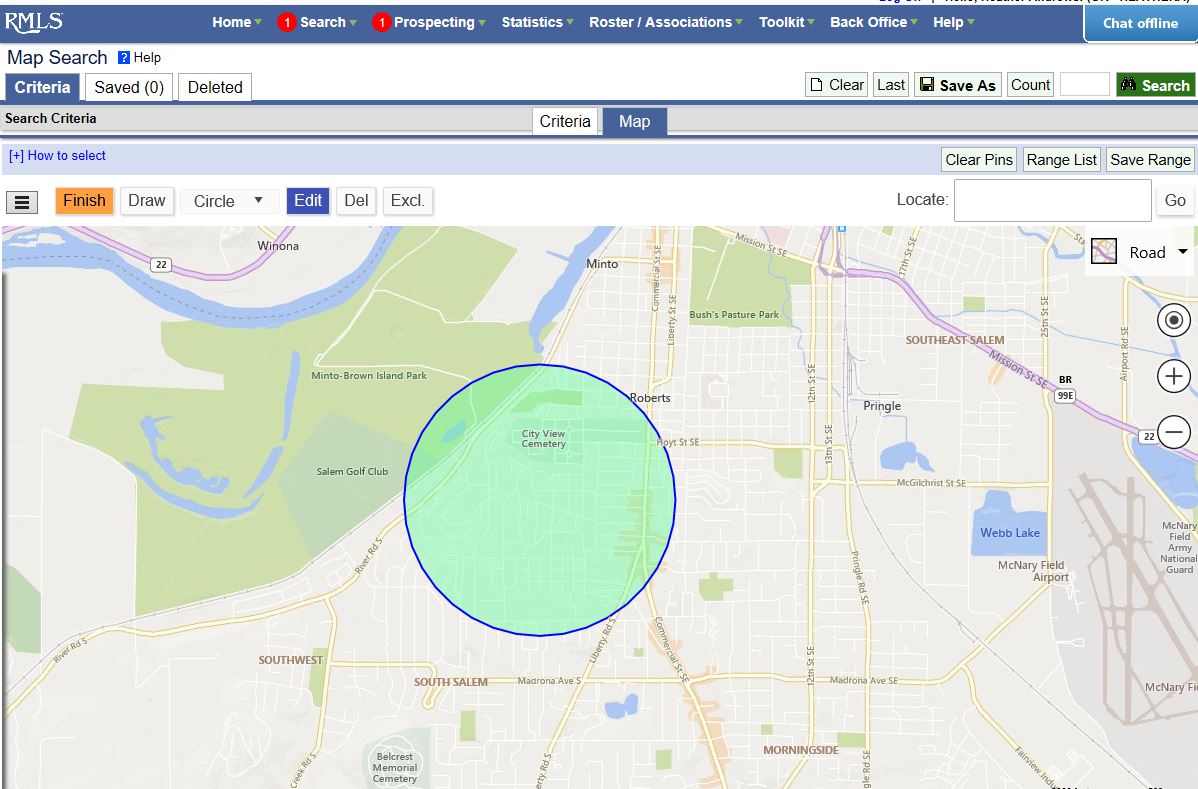Click the Chat offline status button
Screen dimensions: 1198x789
(1139, 23)
